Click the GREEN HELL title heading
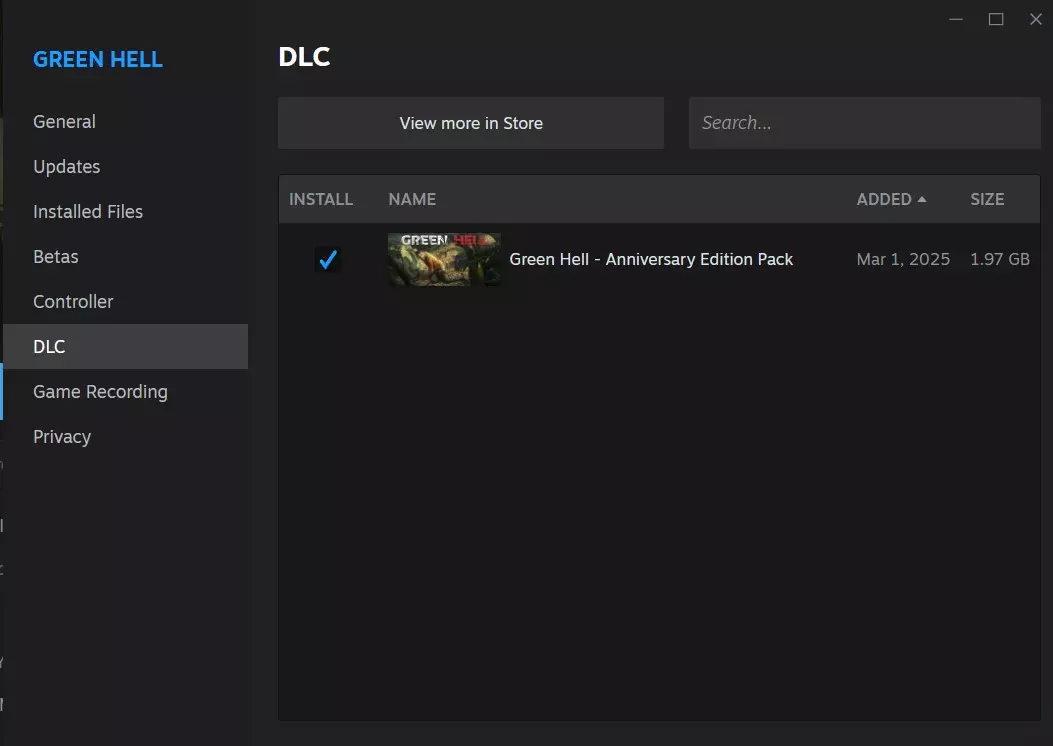 [98, 59]
